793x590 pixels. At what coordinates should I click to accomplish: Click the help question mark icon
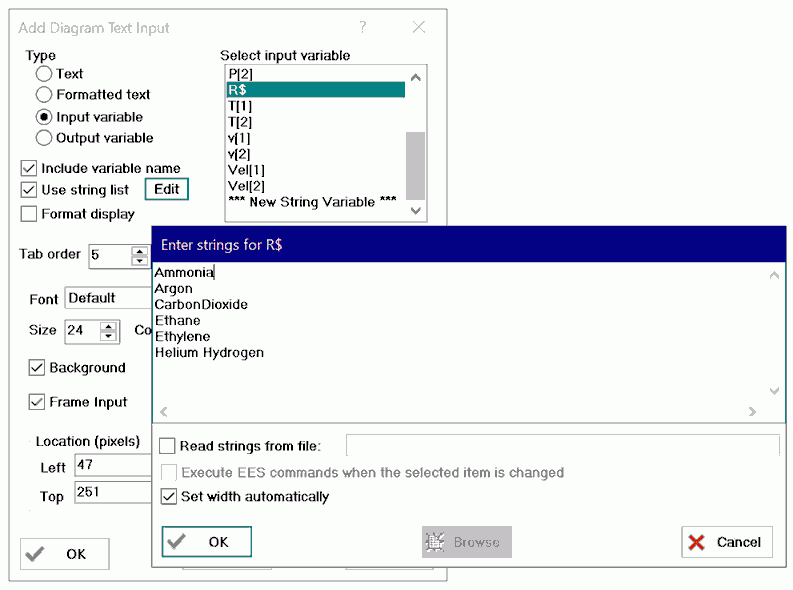click(363, 27)
